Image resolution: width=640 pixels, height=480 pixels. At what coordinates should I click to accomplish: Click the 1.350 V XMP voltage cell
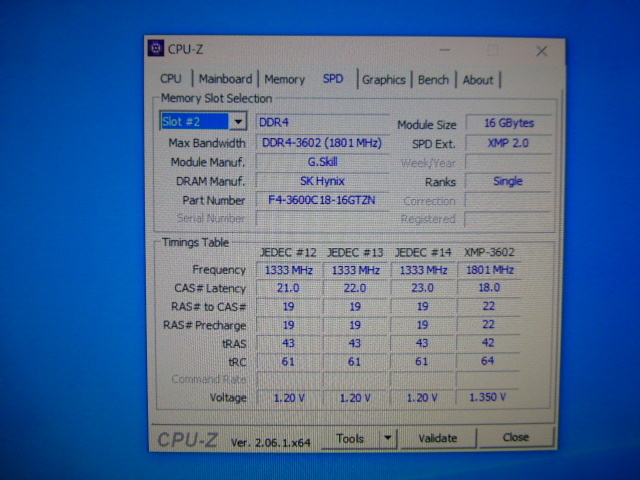pos(488,397)
